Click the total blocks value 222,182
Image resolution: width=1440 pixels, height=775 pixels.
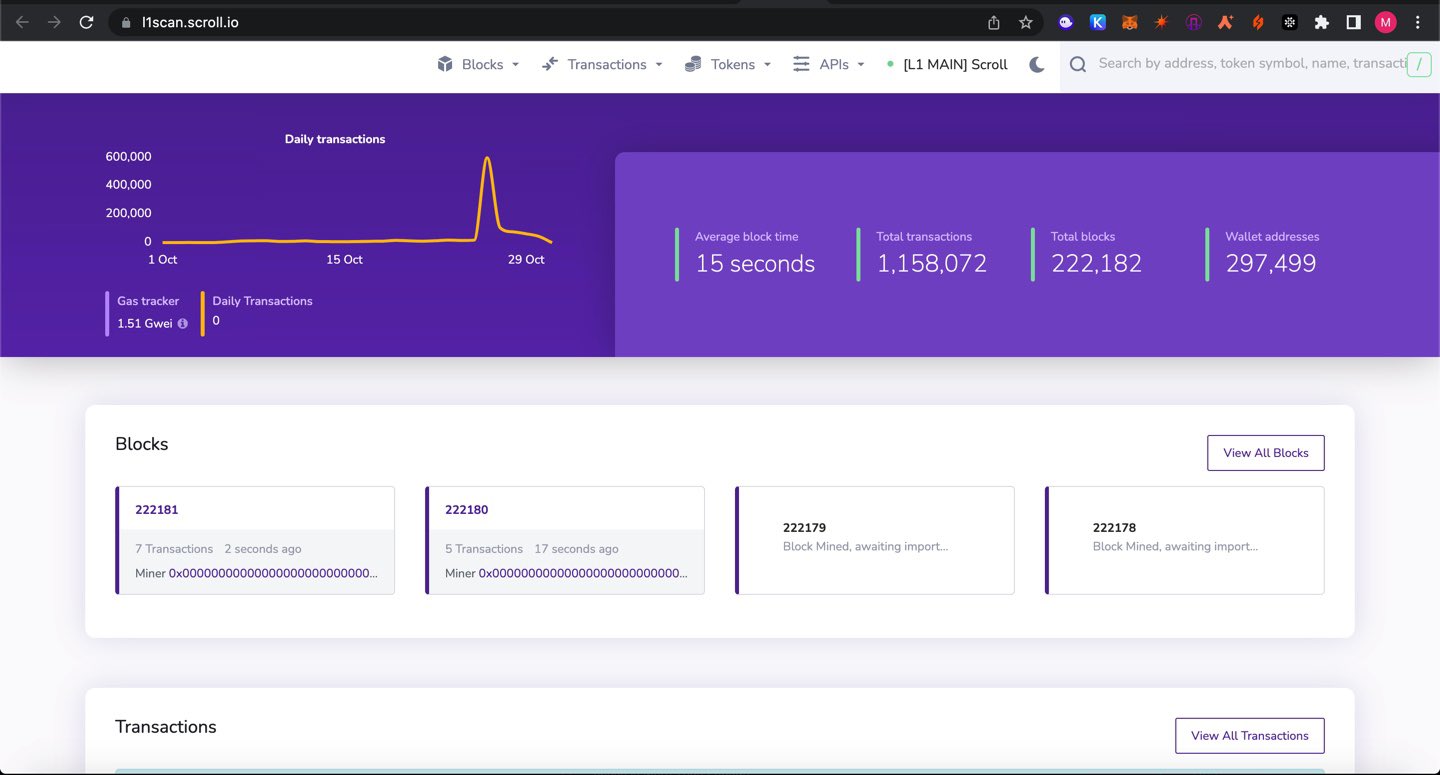click(1096, 264)
